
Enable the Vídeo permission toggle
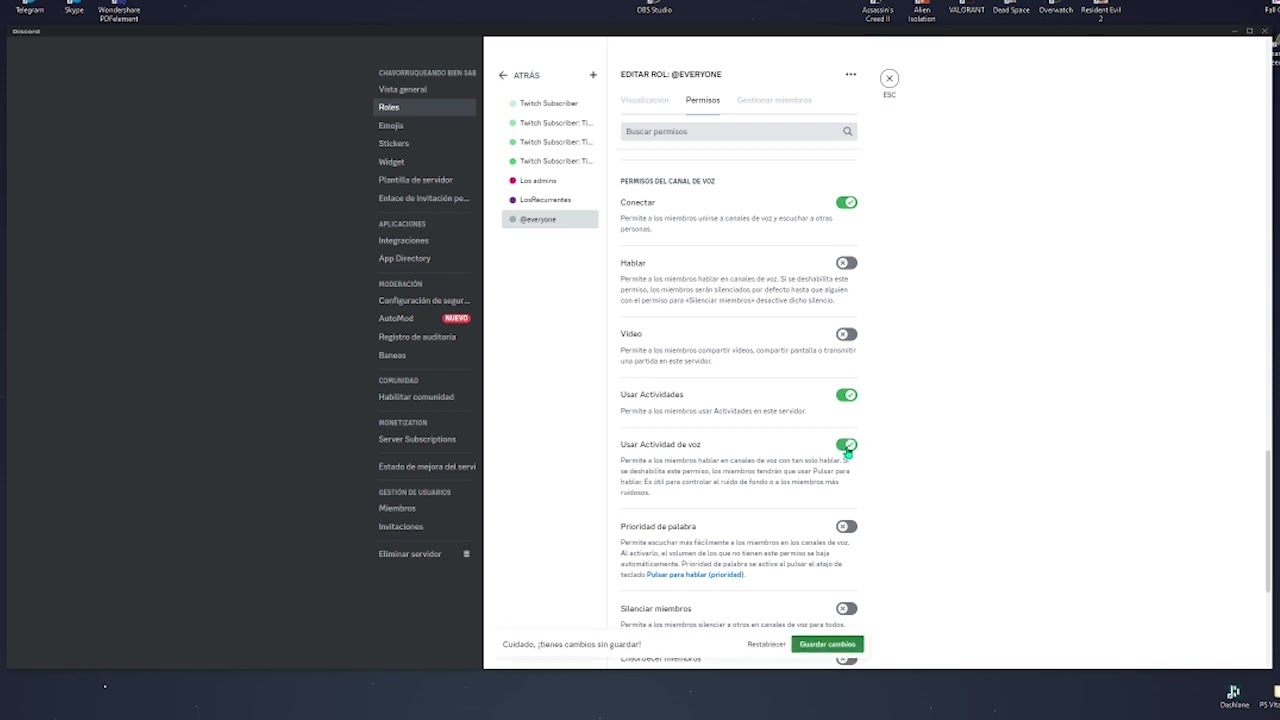847,334
